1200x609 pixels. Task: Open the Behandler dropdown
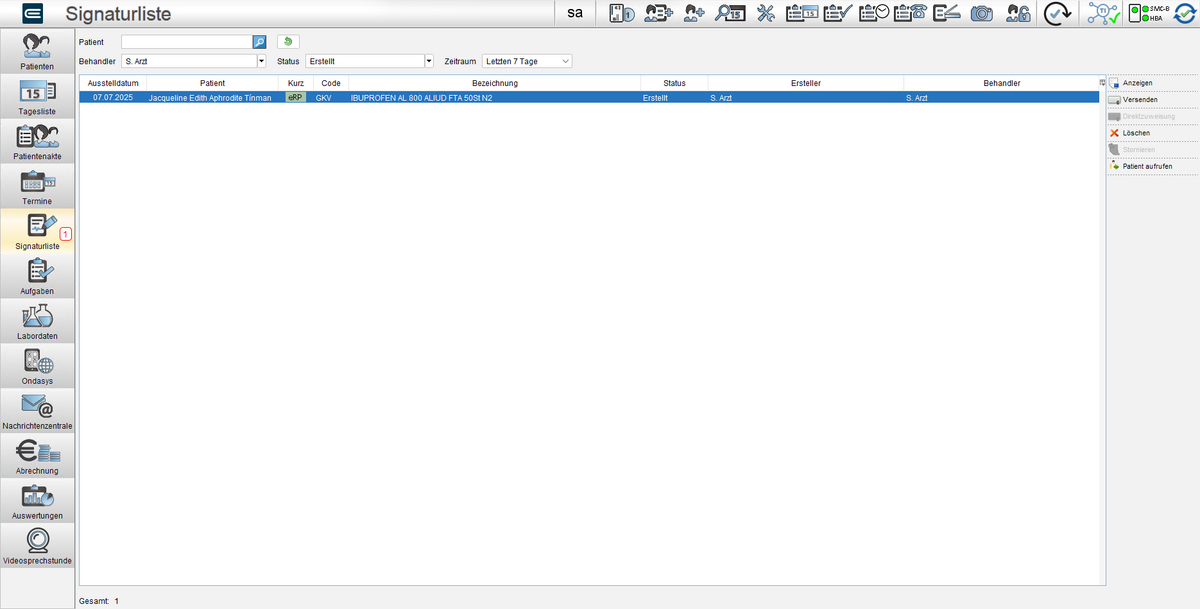(261, 61)
